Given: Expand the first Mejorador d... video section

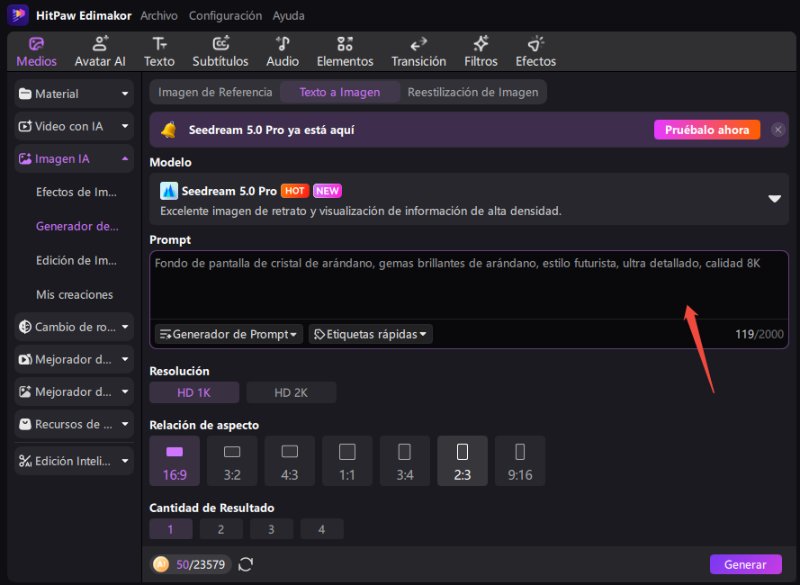Looking at the screenshot, I should (74, 360).
